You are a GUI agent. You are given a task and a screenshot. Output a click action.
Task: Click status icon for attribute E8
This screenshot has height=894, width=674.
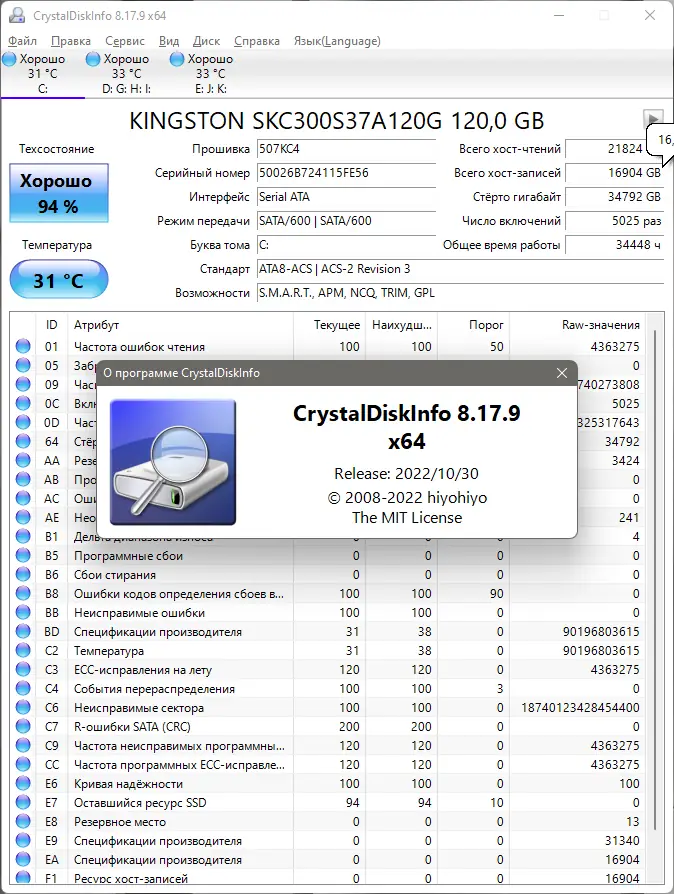pos(23,822)
